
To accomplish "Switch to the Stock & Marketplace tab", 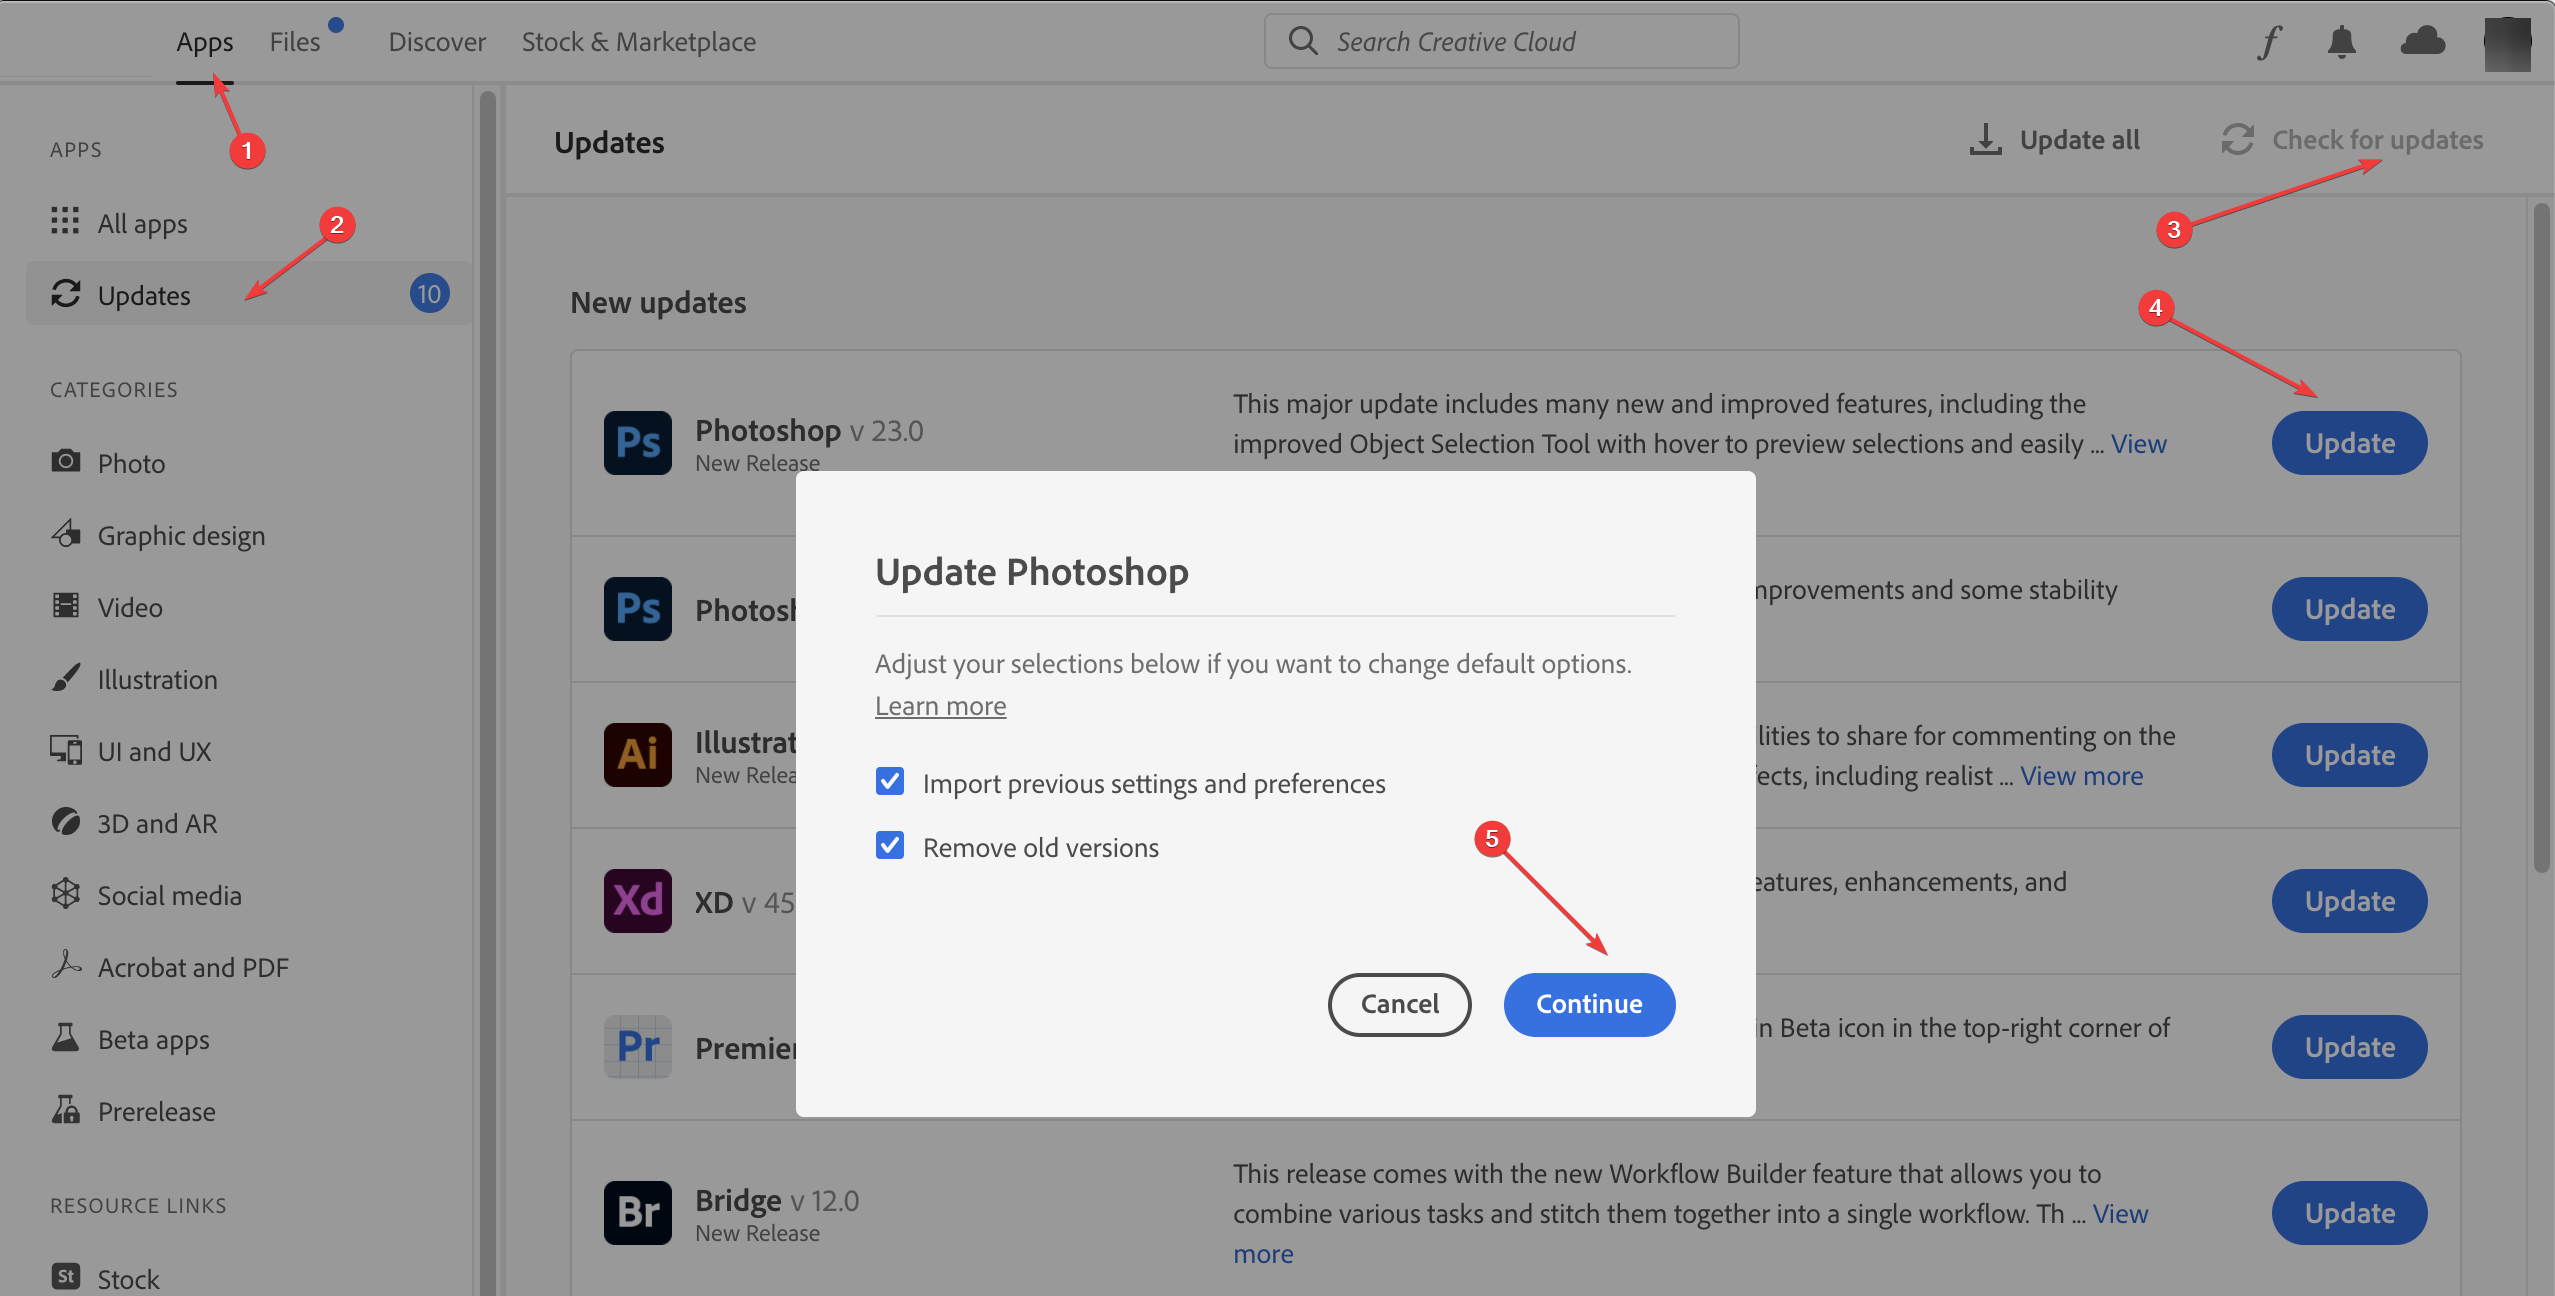I will (638, 42).
